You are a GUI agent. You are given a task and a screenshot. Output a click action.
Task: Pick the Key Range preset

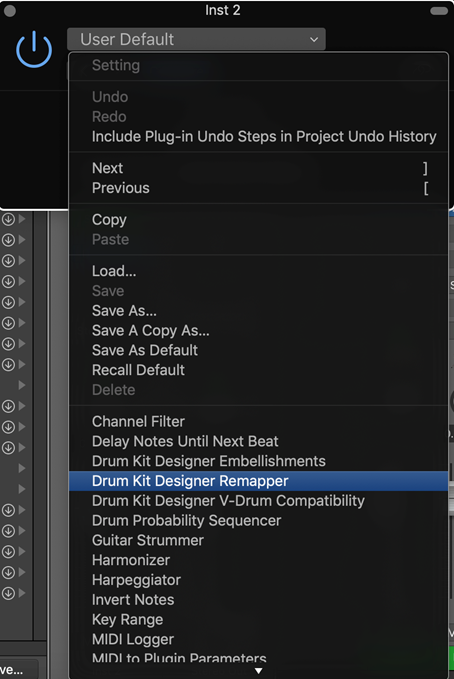coord(259,620)
